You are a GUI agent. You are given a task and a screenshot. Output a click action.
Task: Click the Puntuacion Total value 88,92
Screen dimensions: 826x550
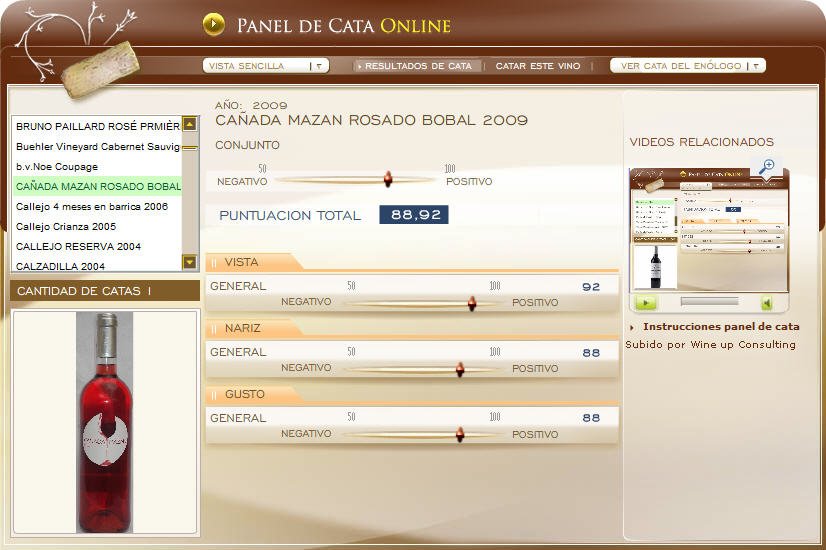click(x=414, y=215)
